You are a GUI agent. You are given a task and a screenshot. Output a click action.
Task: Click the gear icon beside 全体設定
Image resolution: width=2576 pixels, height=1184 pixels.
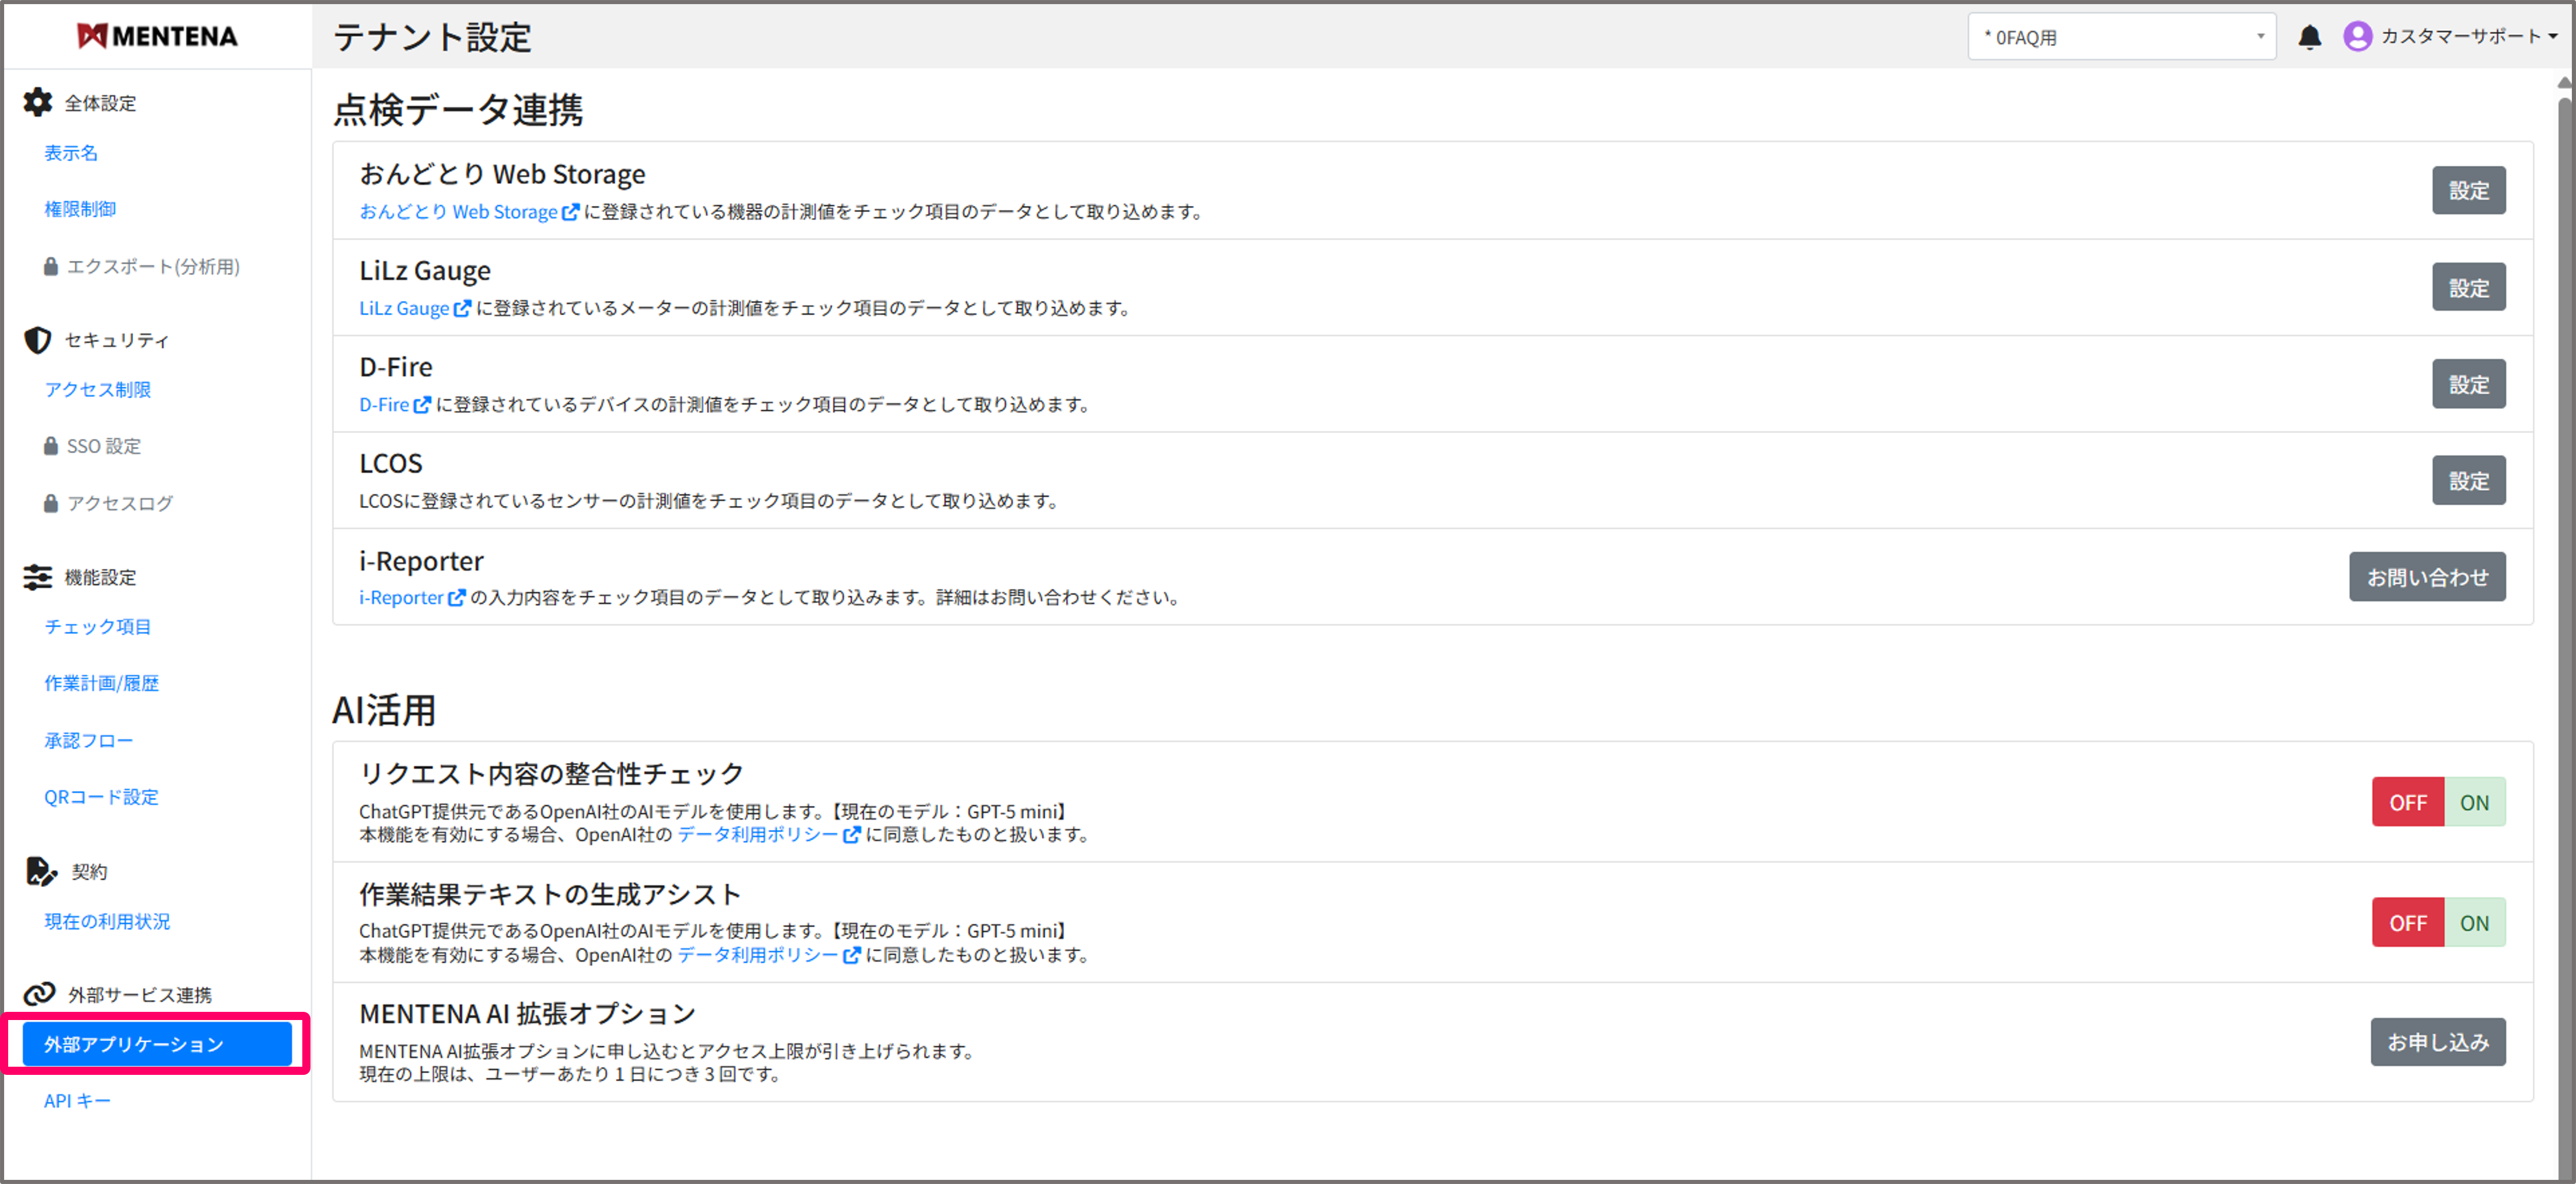37,102
